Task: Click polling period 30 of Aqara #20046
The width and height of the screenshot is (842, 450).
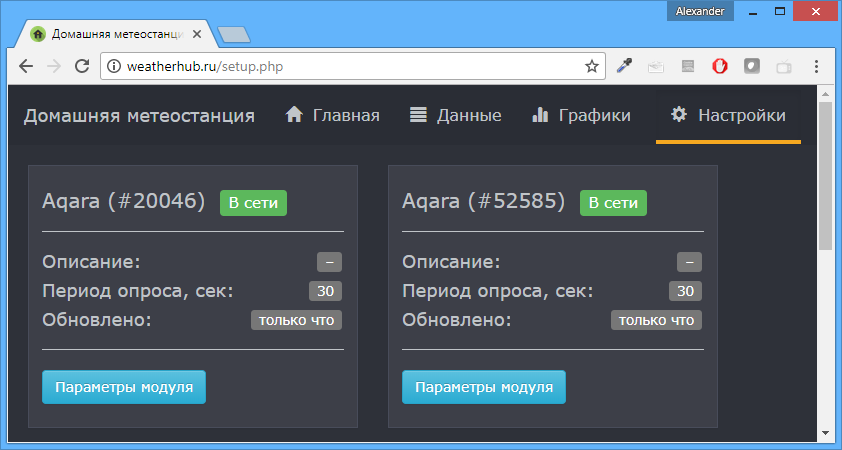Action: point(325,291)
